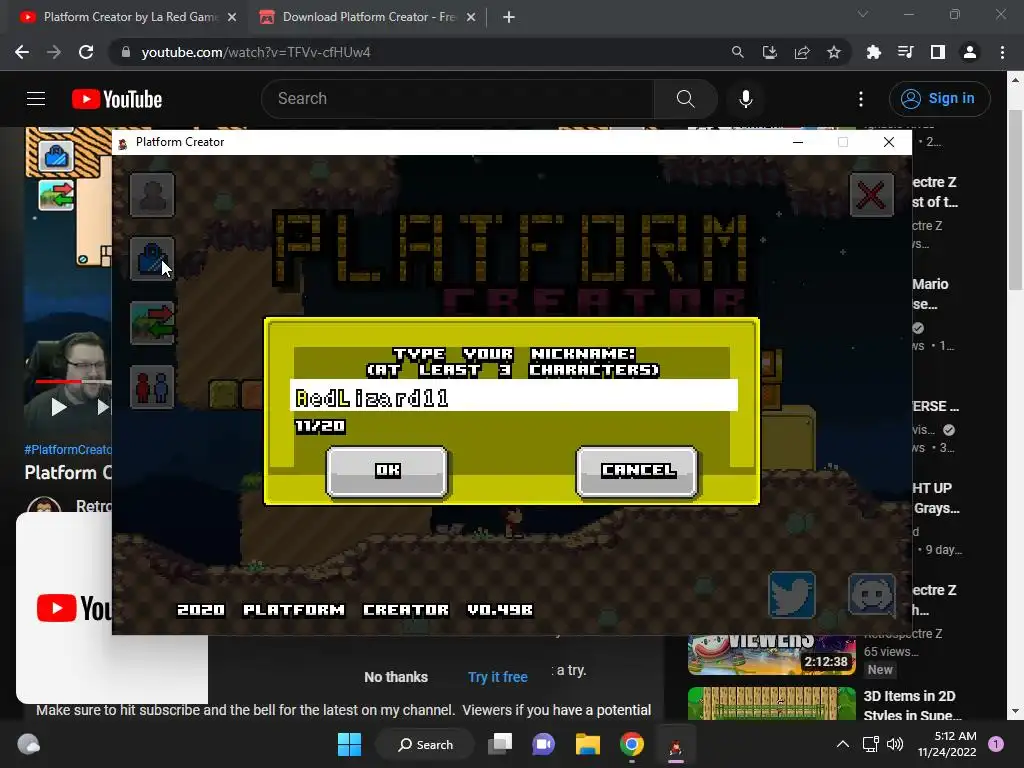
Task: Click the profile silhouette icon in Platform Creator
Action: pyautogui.click(x=152, y=195)
